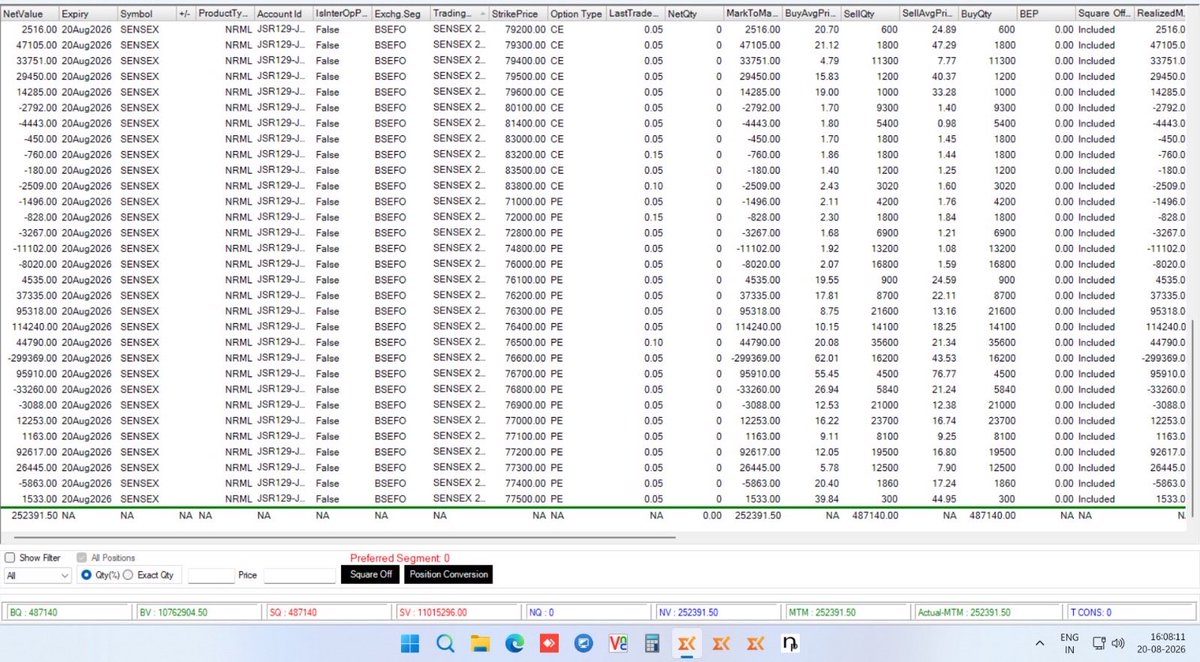Click the BV : 10762904.50 status field
Screen dimensions: 1200x662
(x=197, y=612)
